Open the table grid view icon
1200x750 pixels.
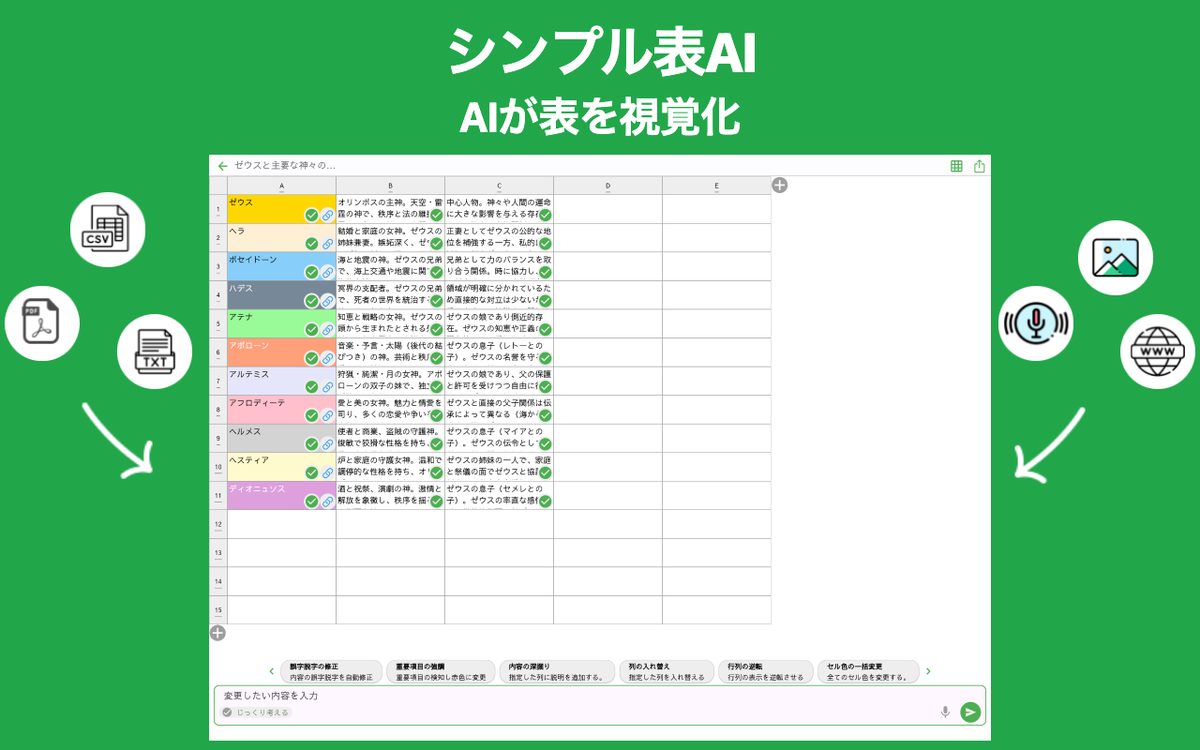point(957,166)
